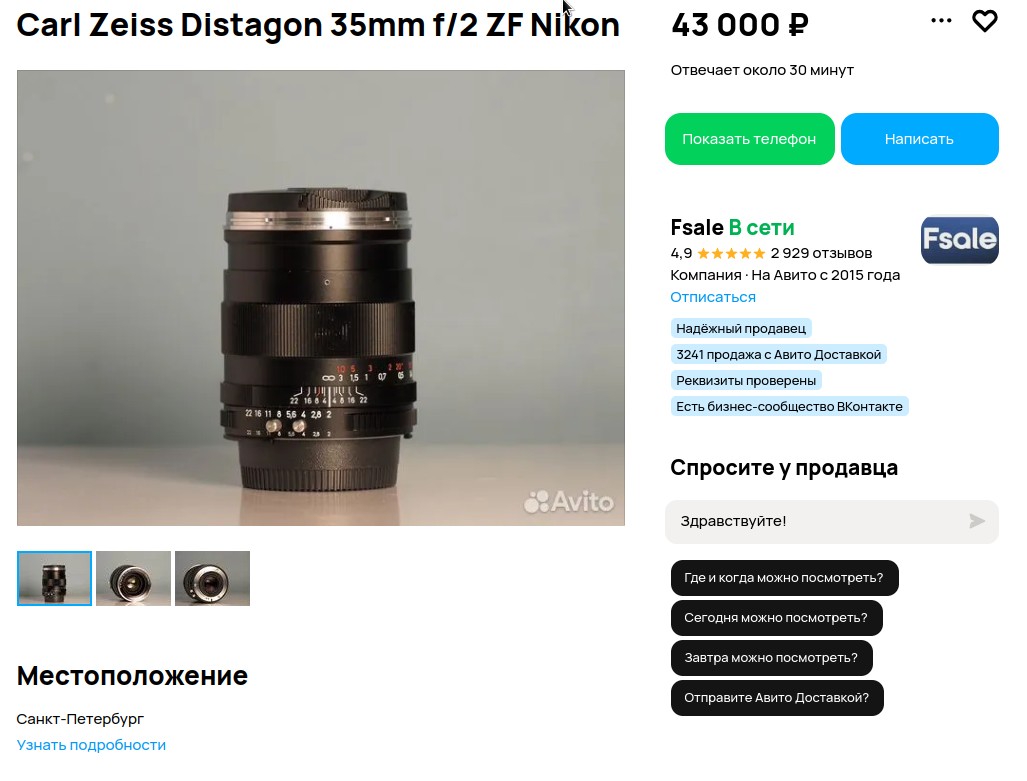This screenshot has height=781, width=1027.
Task: Choose 'Отправите Авито Доставкой?' quick question
Action: [777, 698]
